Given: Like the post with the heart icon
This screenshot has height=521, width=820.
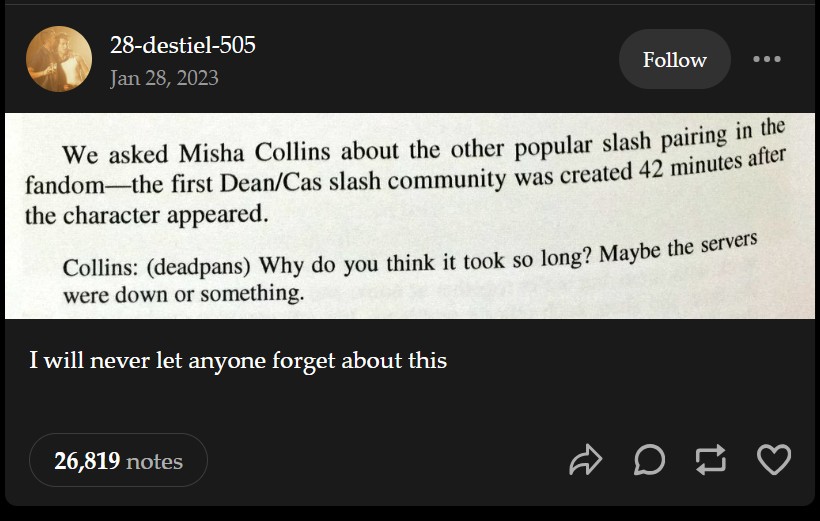Looking at the screenshot, I should (x=773, y=460).
